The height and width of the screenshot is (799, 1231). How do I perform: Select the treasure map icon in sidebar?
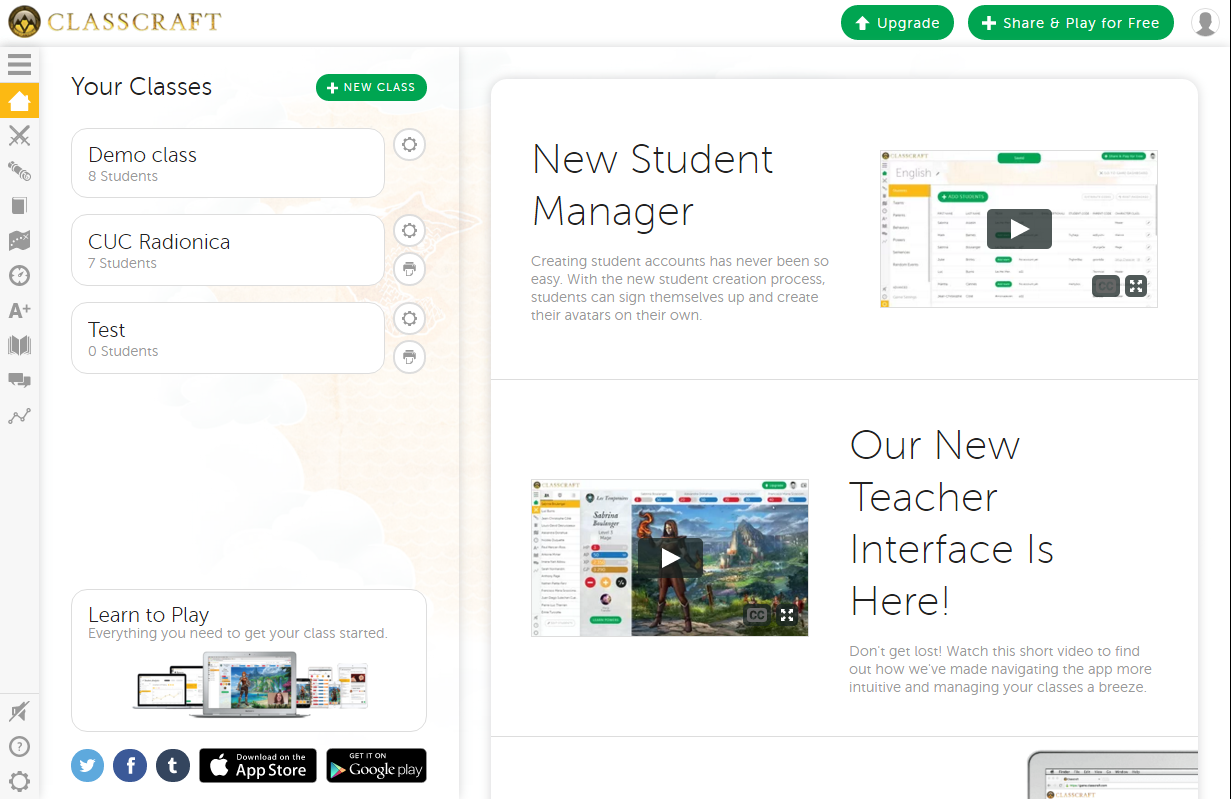19,240
